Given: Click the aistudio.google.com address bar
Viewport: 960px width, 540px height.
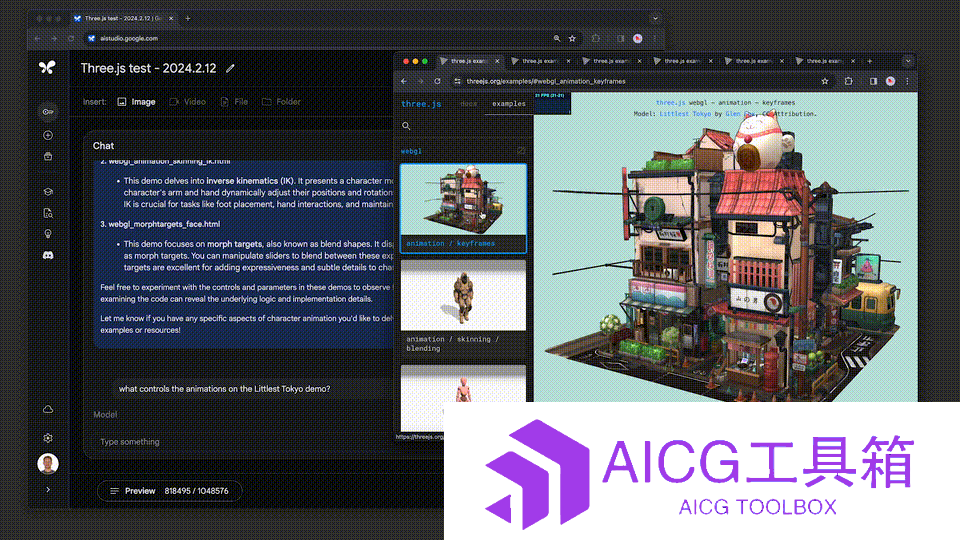Looking at the screenshot, I should pyautogui.click(x=318, y=38).
